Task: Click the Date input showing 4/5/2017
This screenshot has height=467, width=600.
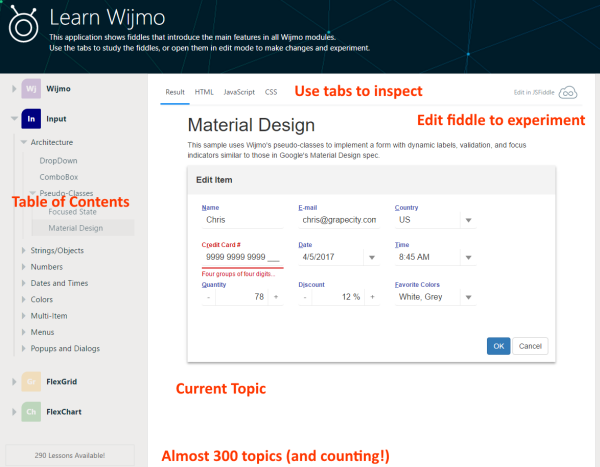Action: 331,257
